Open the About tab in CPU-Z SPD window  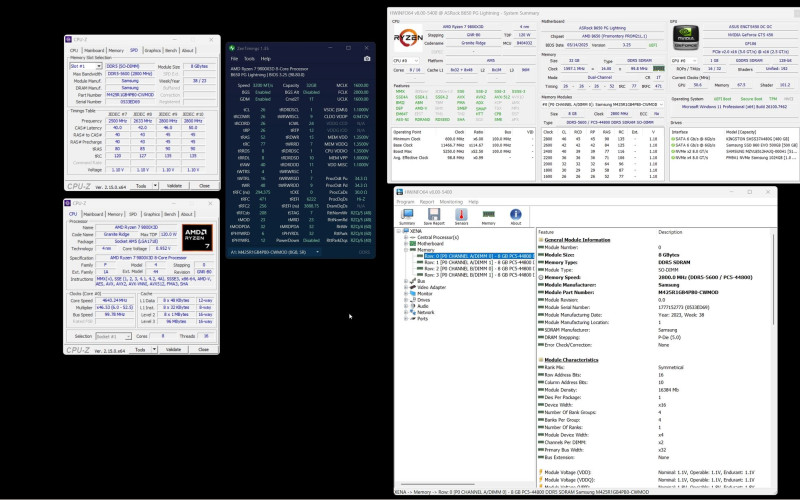pos(187,51)
